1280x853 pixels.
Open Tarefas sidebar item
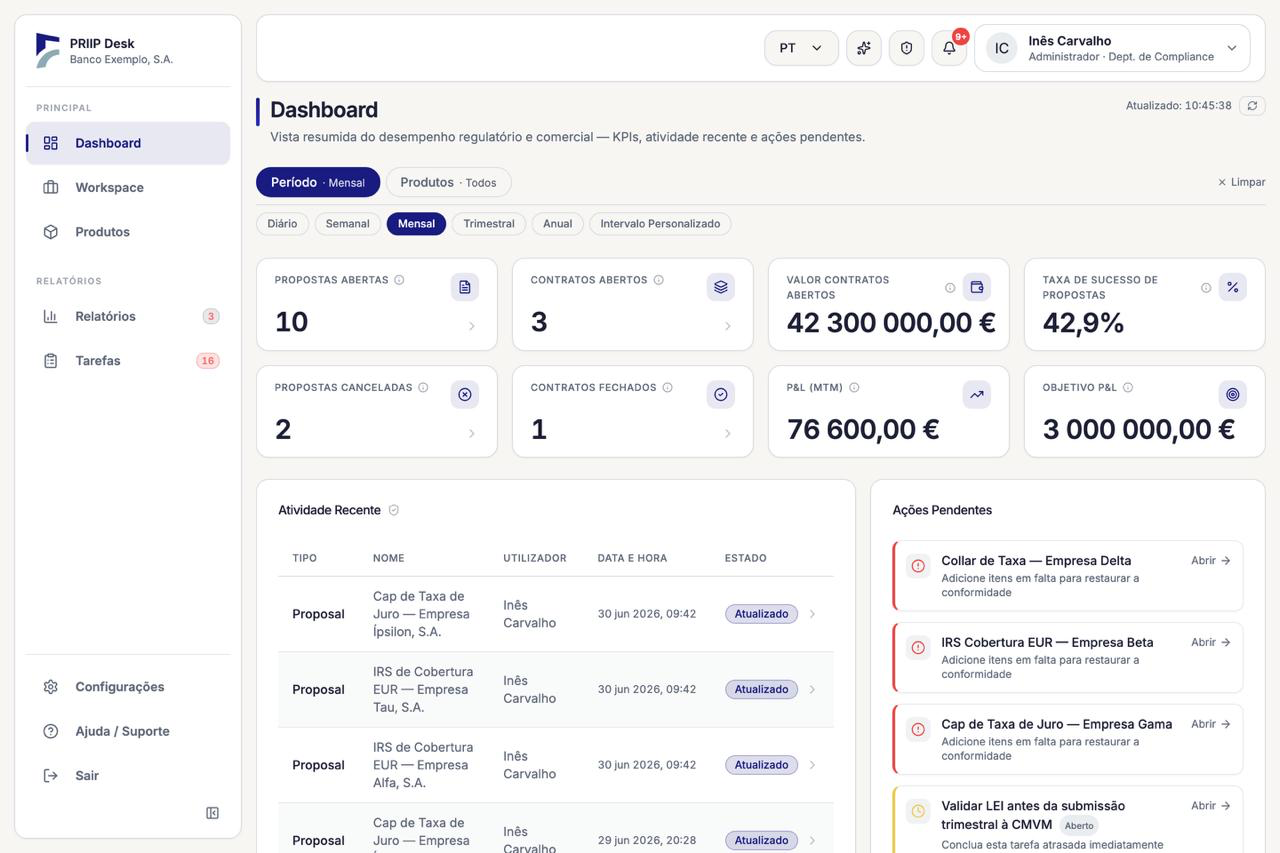pyautogui.click(x=128, y=361)
